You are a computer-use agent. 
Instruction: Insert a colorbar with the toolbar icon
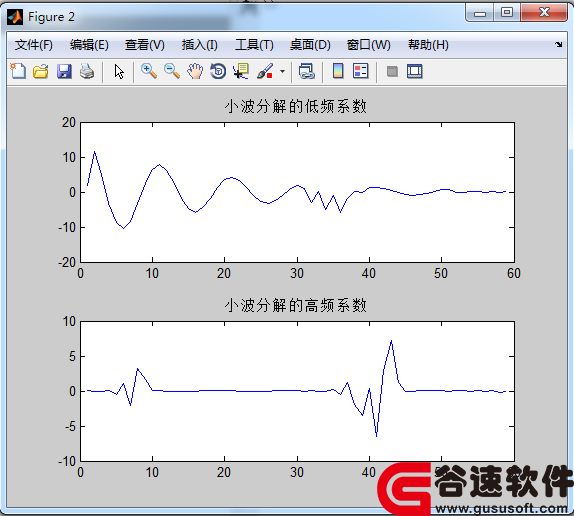point(338,71)
